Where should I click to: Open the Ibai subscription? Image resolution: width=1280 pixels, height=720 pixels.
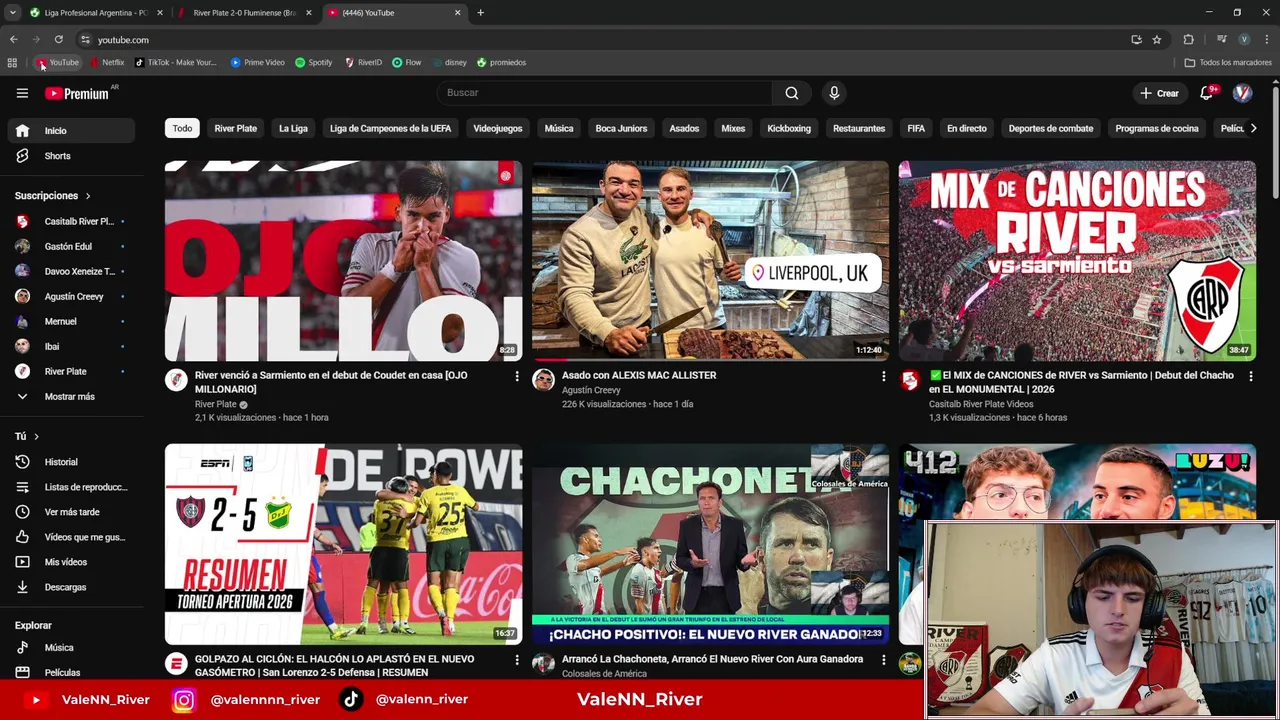coord(72,346)
